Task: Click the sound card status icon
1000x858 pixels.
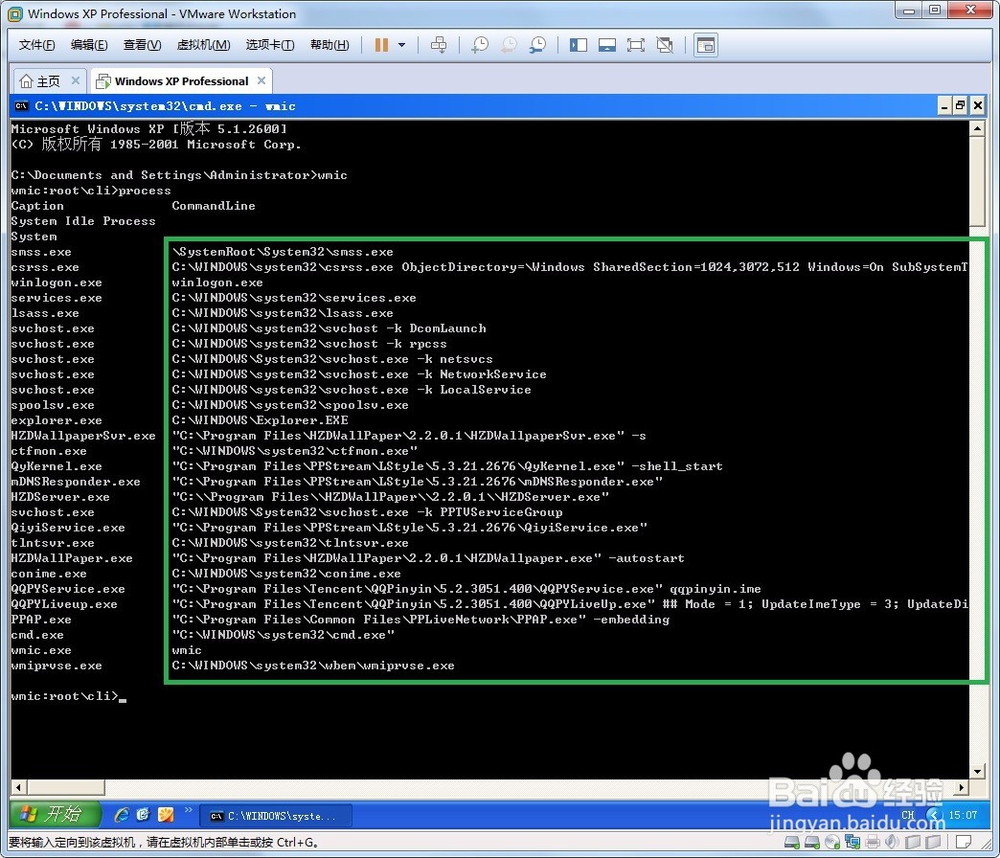Action: tap(892, 842)
